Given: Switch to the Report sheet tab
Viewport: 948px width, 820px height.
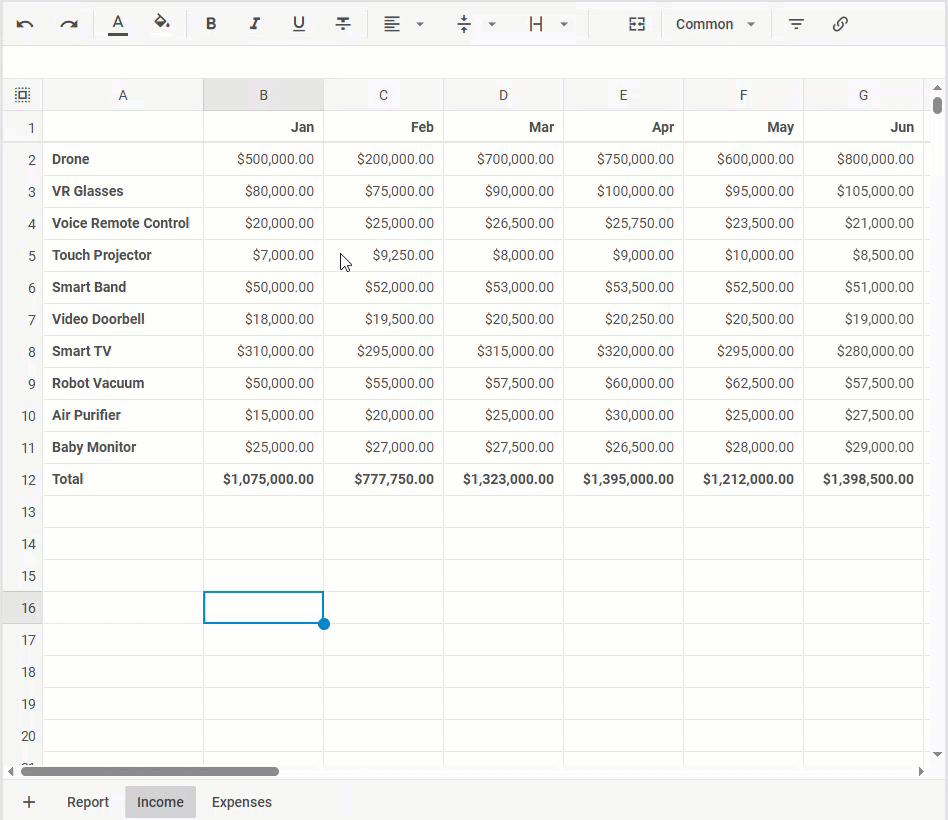Looking at the screenshot, I should point(88,802).
